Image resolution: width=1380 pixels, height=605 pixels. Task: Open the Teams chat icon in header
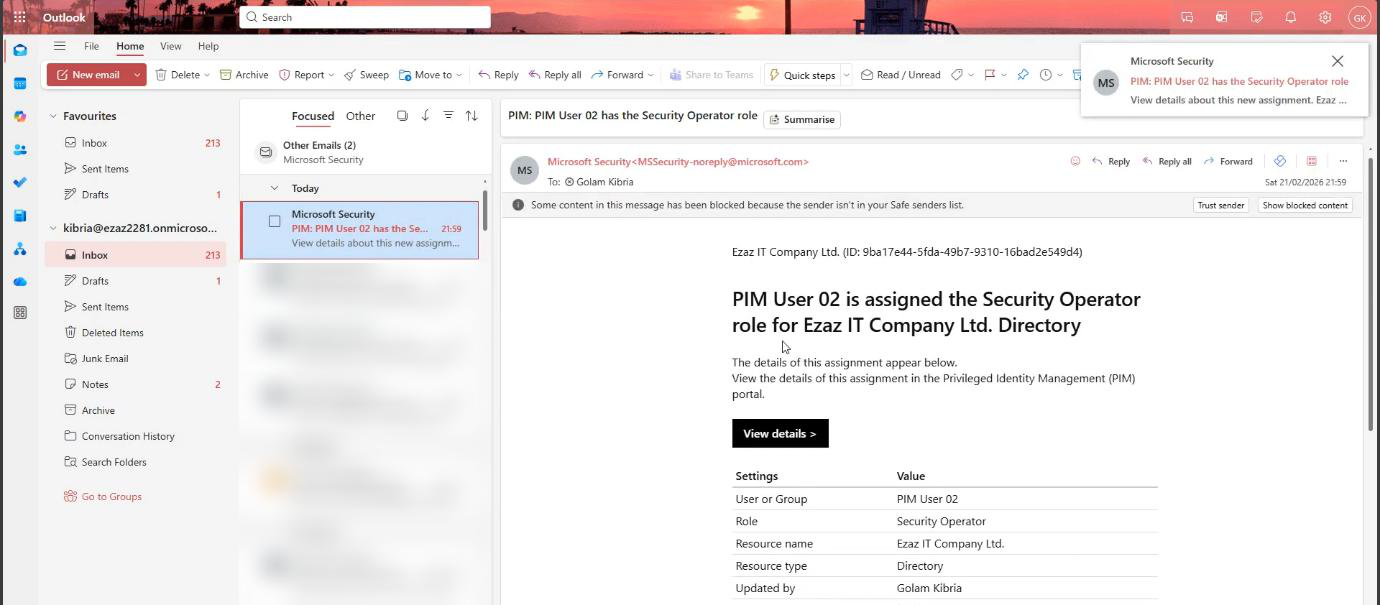coord(1187,17)
